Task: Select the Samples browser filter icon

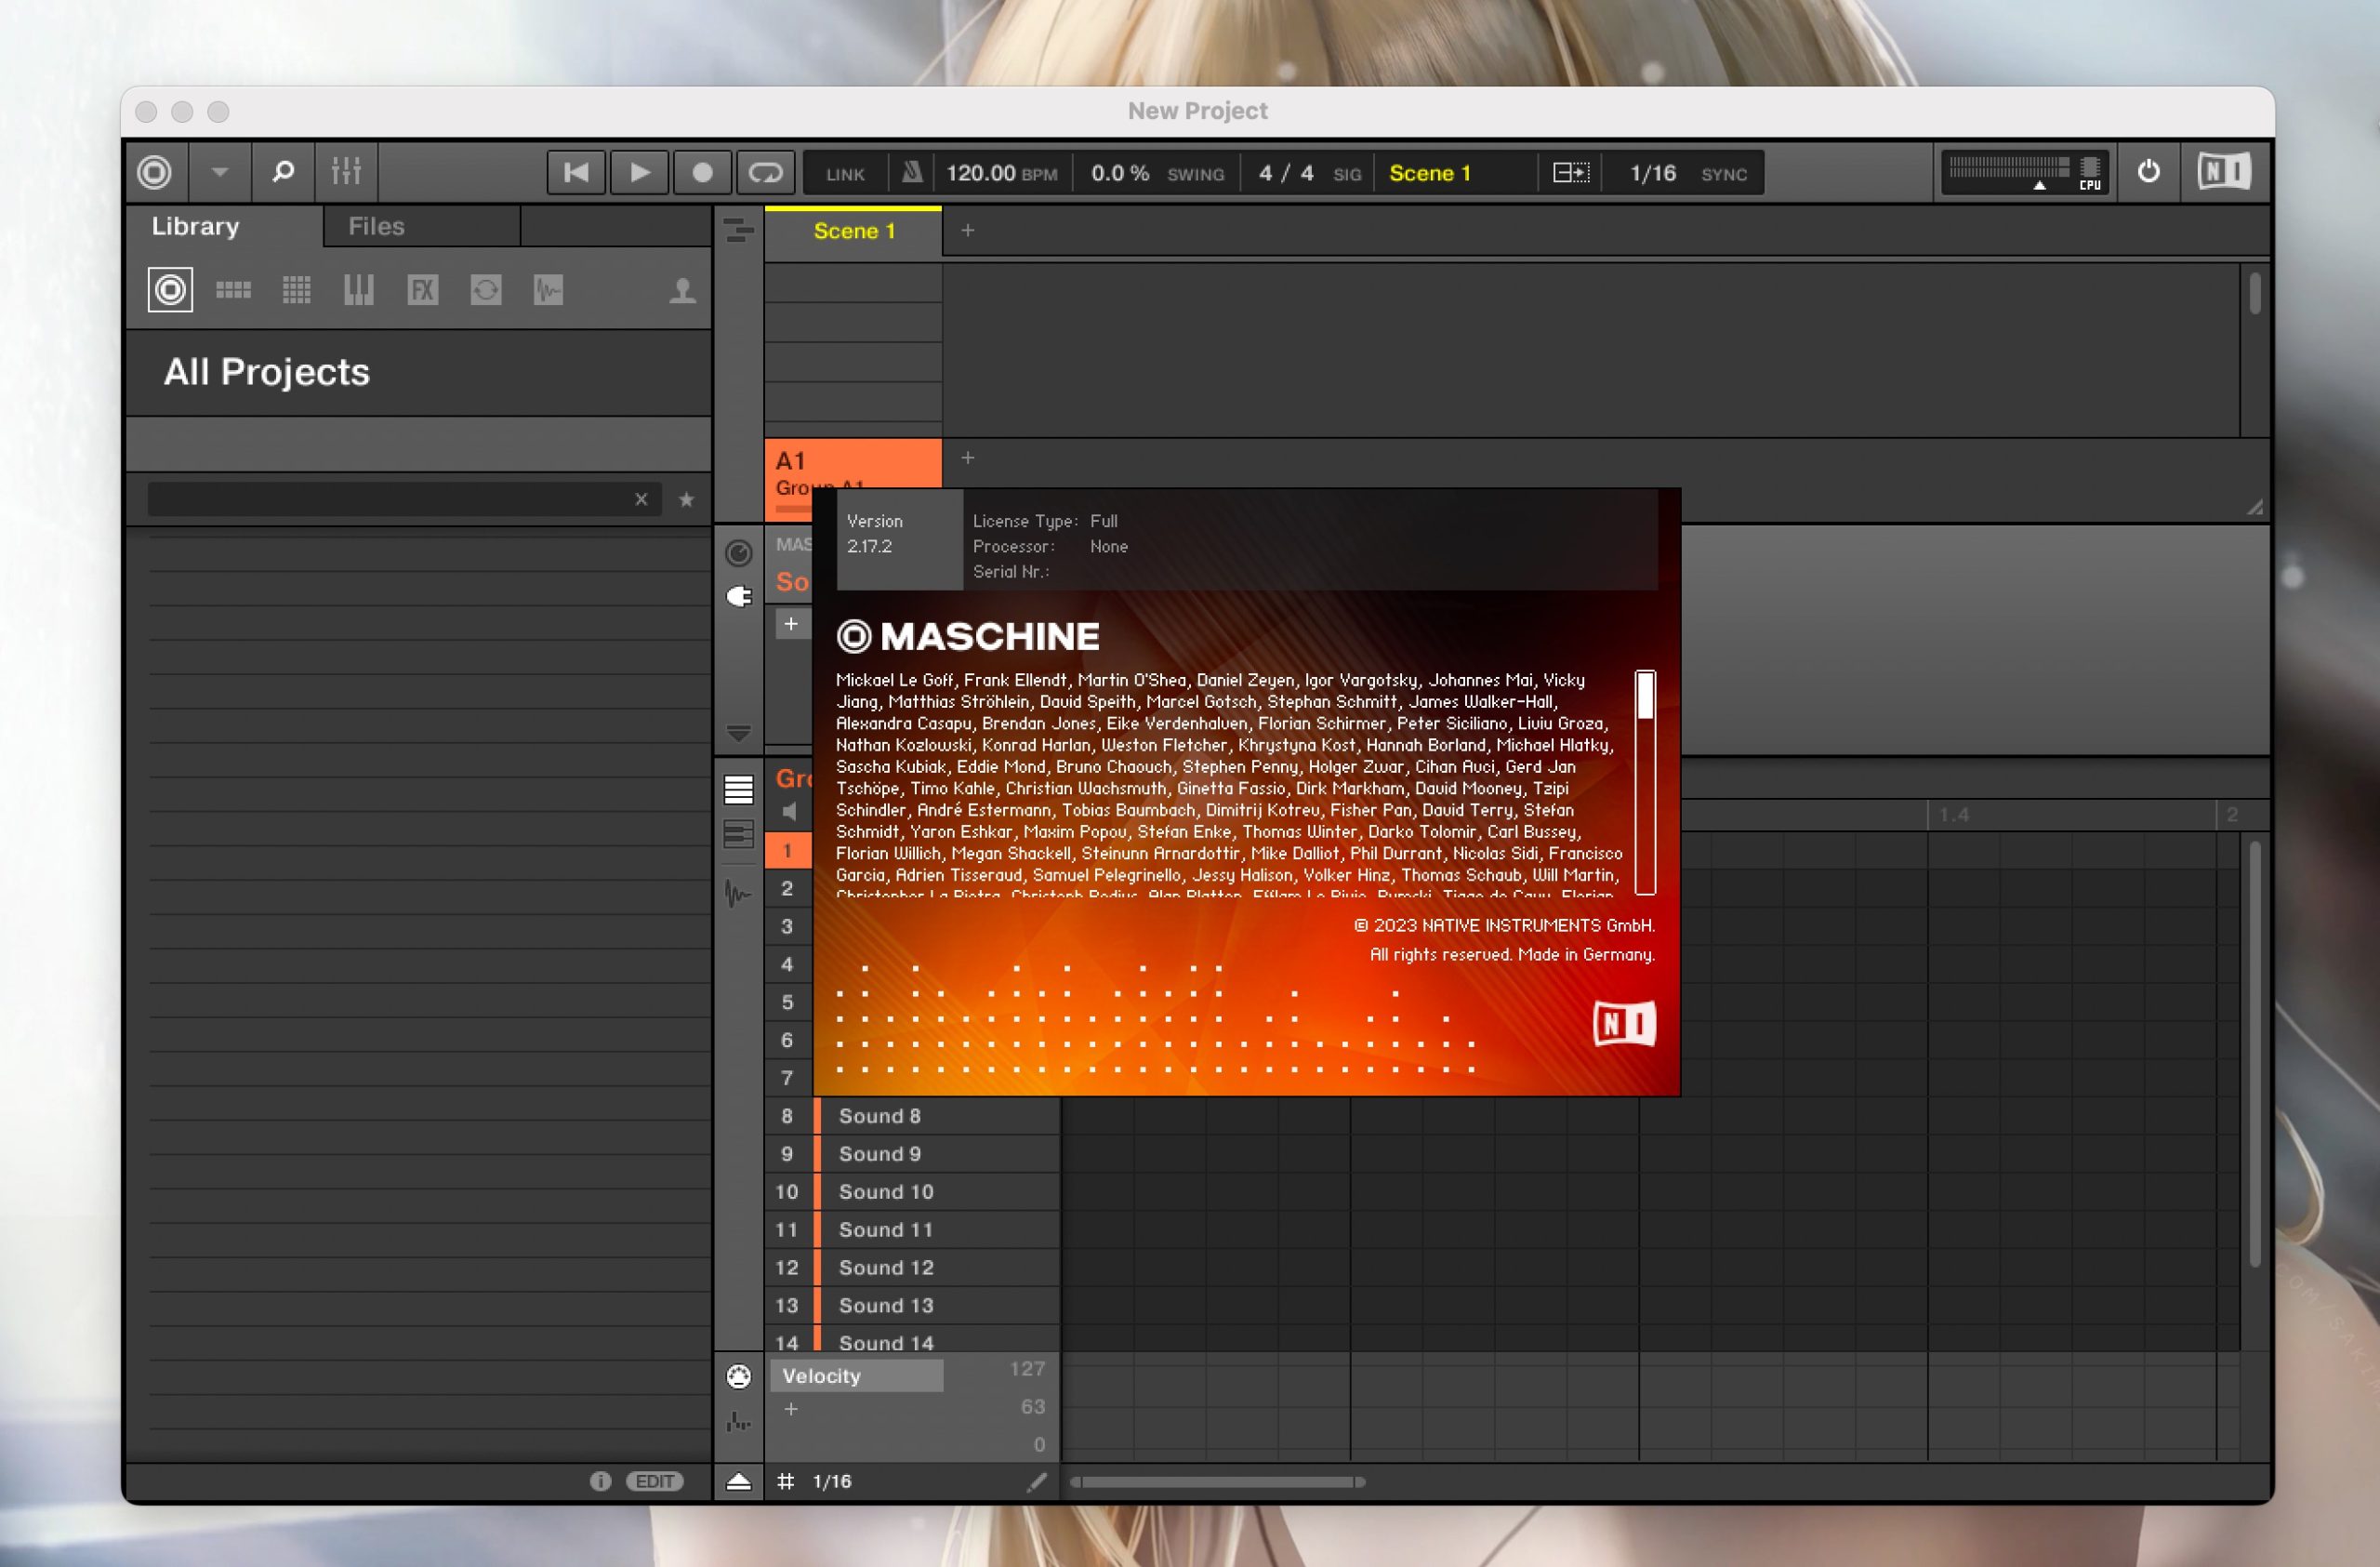Action: (x=548, y=291)
